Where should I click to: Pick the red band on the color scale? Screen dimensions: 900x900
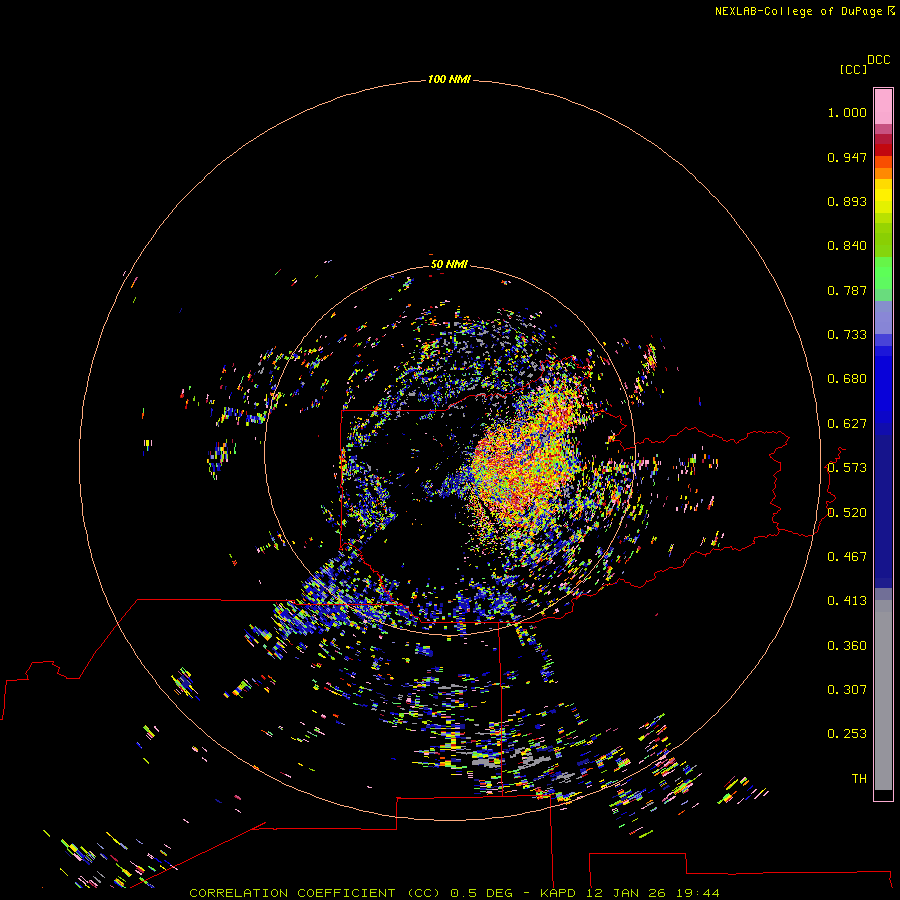[x=883, y=150]
